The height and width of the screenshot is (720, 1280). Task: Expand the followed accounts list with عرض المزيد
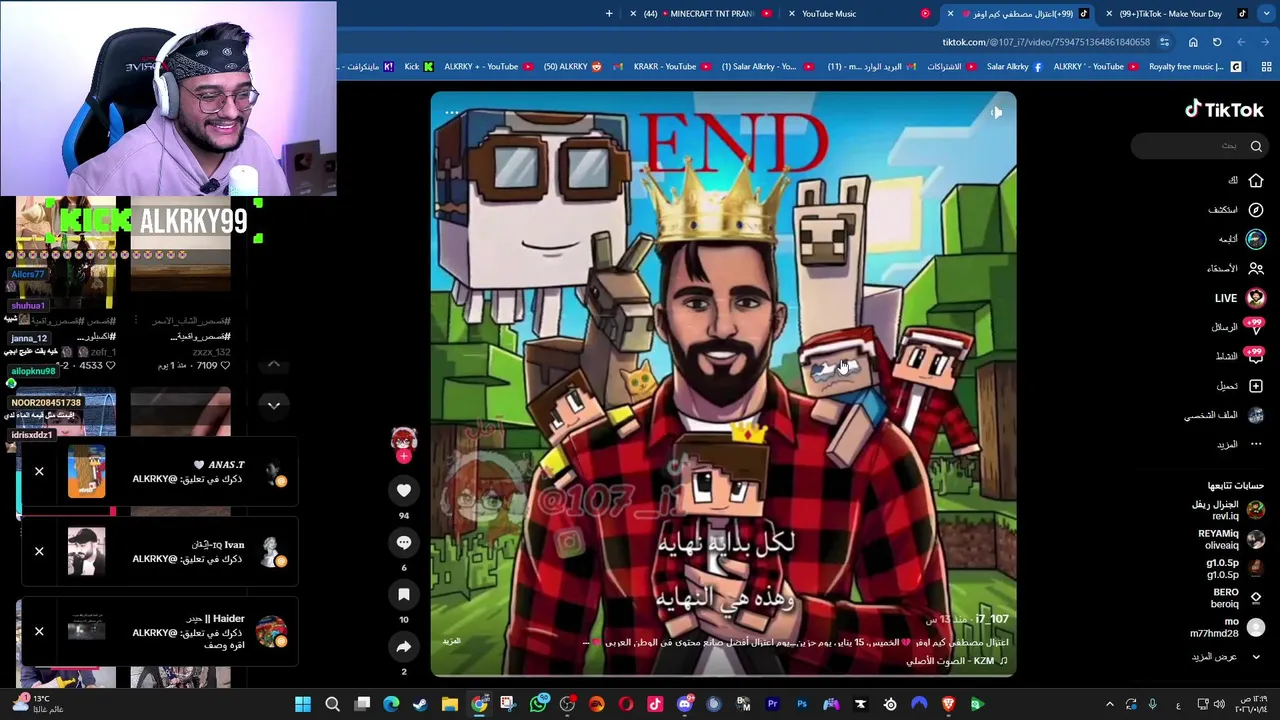[1226, 657]
